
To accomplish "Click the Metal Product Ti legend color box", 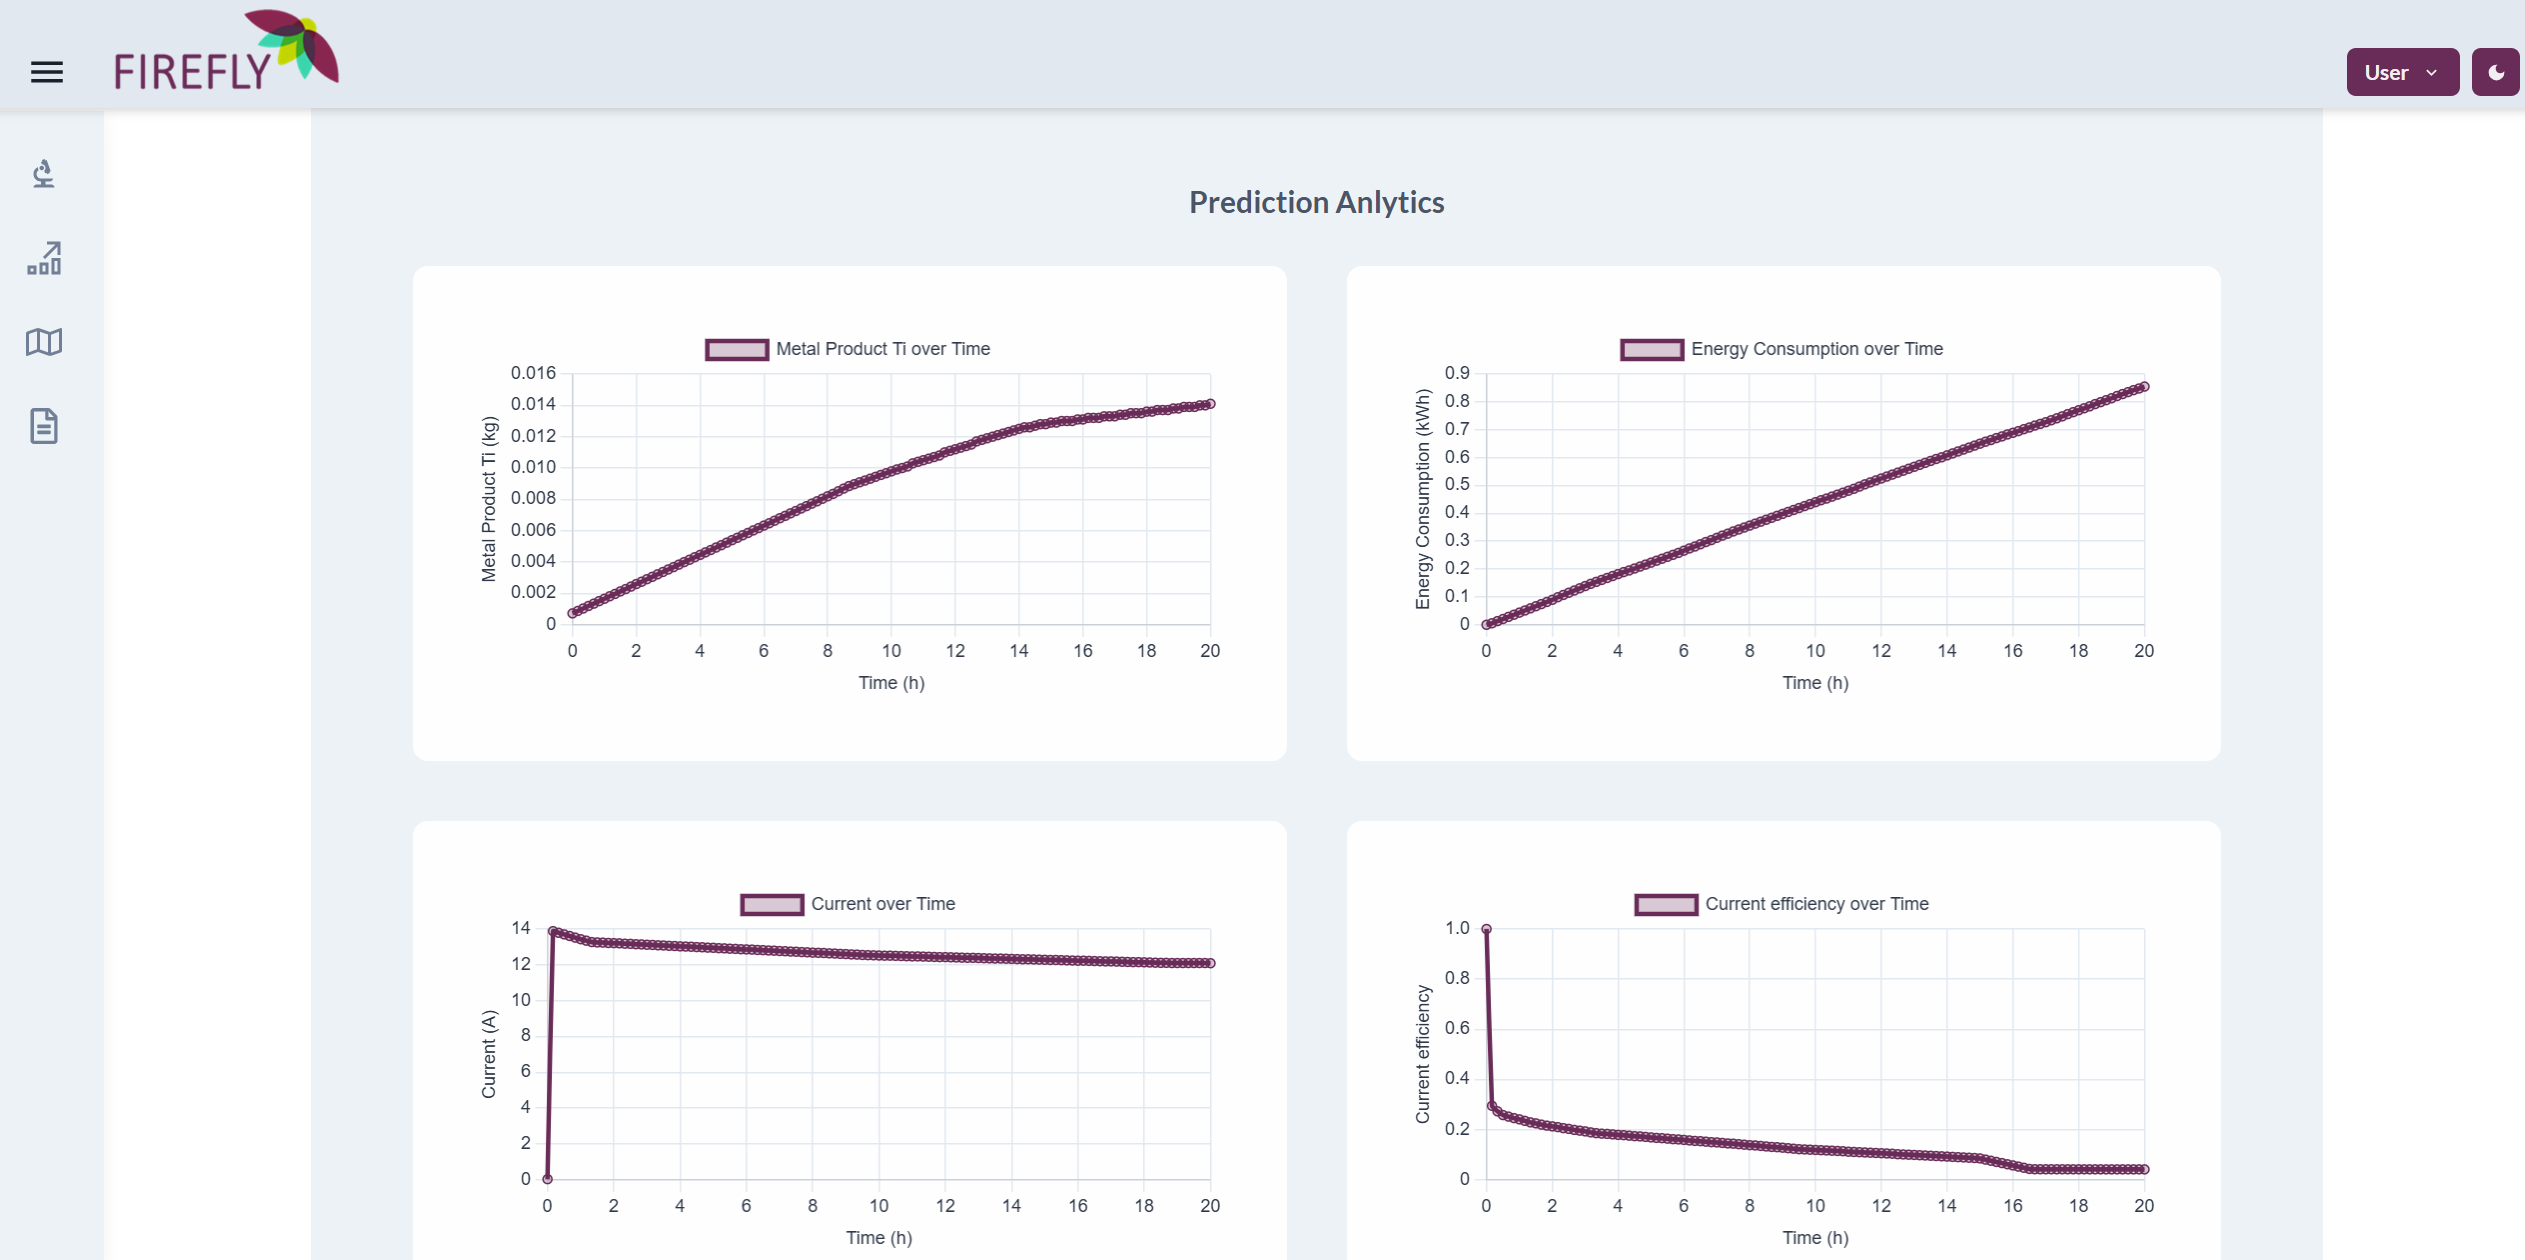I will [737, 350].
